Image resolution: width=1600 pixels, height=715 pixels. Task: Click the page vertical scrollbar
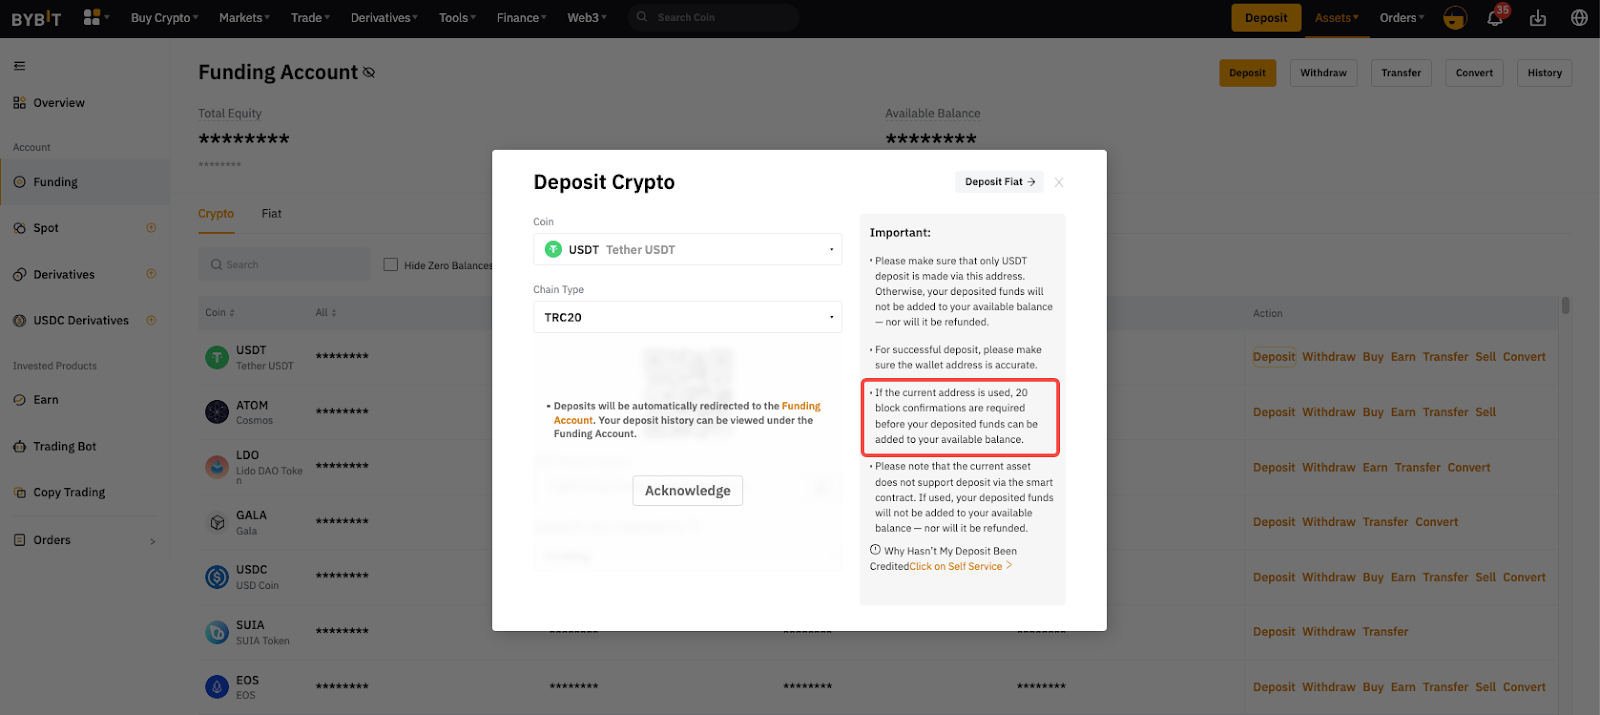click(1565, 306)
